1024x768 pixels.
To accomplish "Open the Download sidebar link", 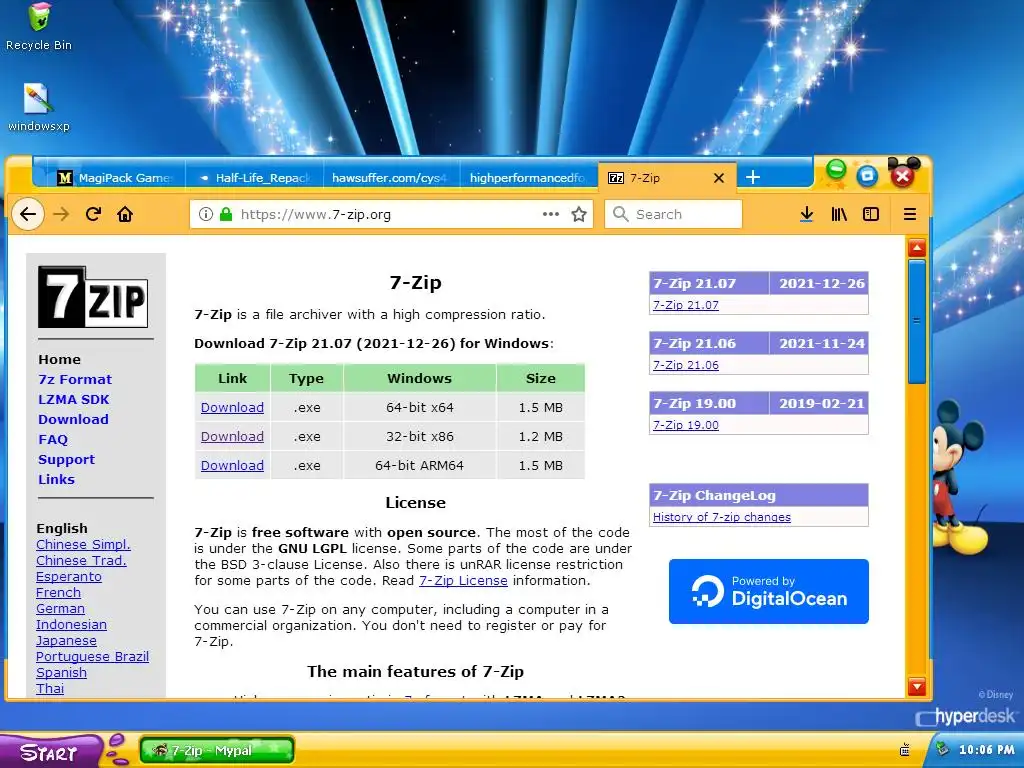I will 73,419.
